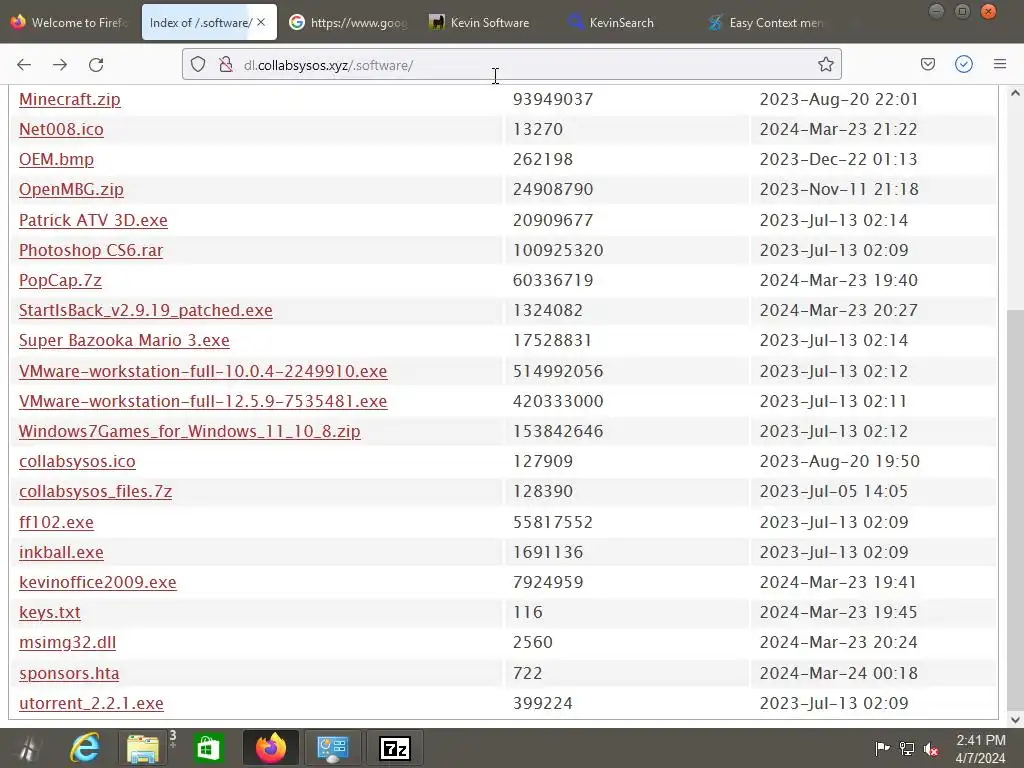Switch to the KevinSearch tab

point(626,22)
